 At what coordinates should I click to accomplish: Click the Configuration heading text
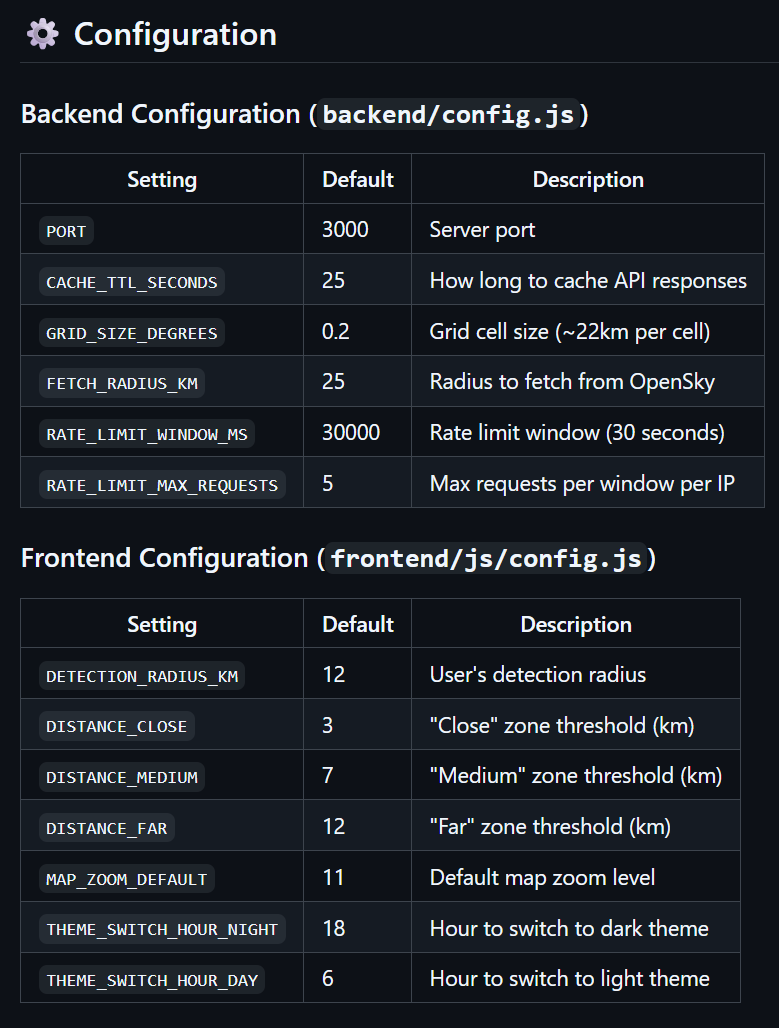tap(175, 34)
